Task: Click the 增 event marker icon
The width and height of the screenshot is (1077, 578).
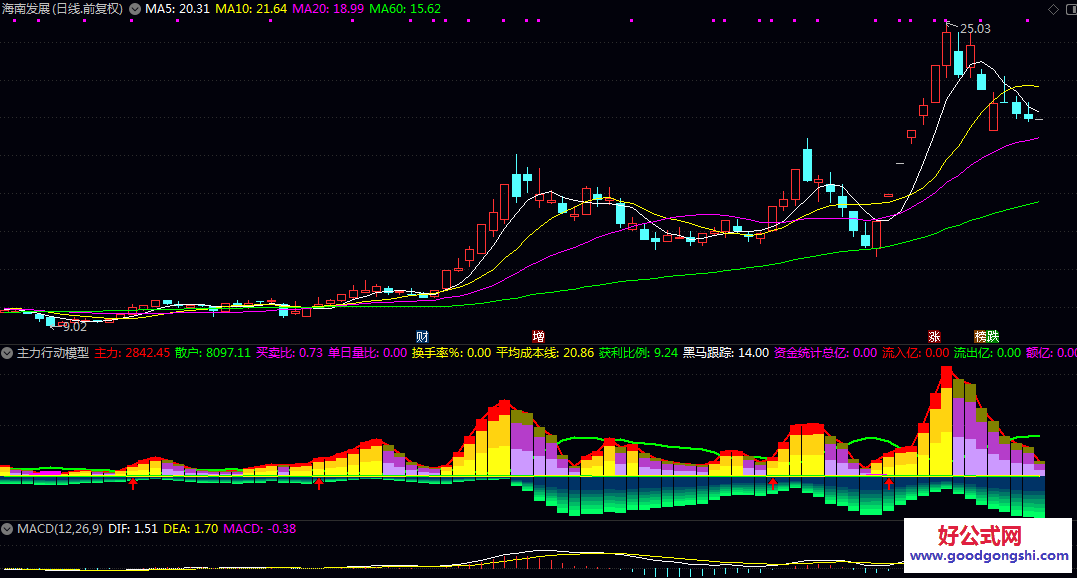Action: click(538, 336)
